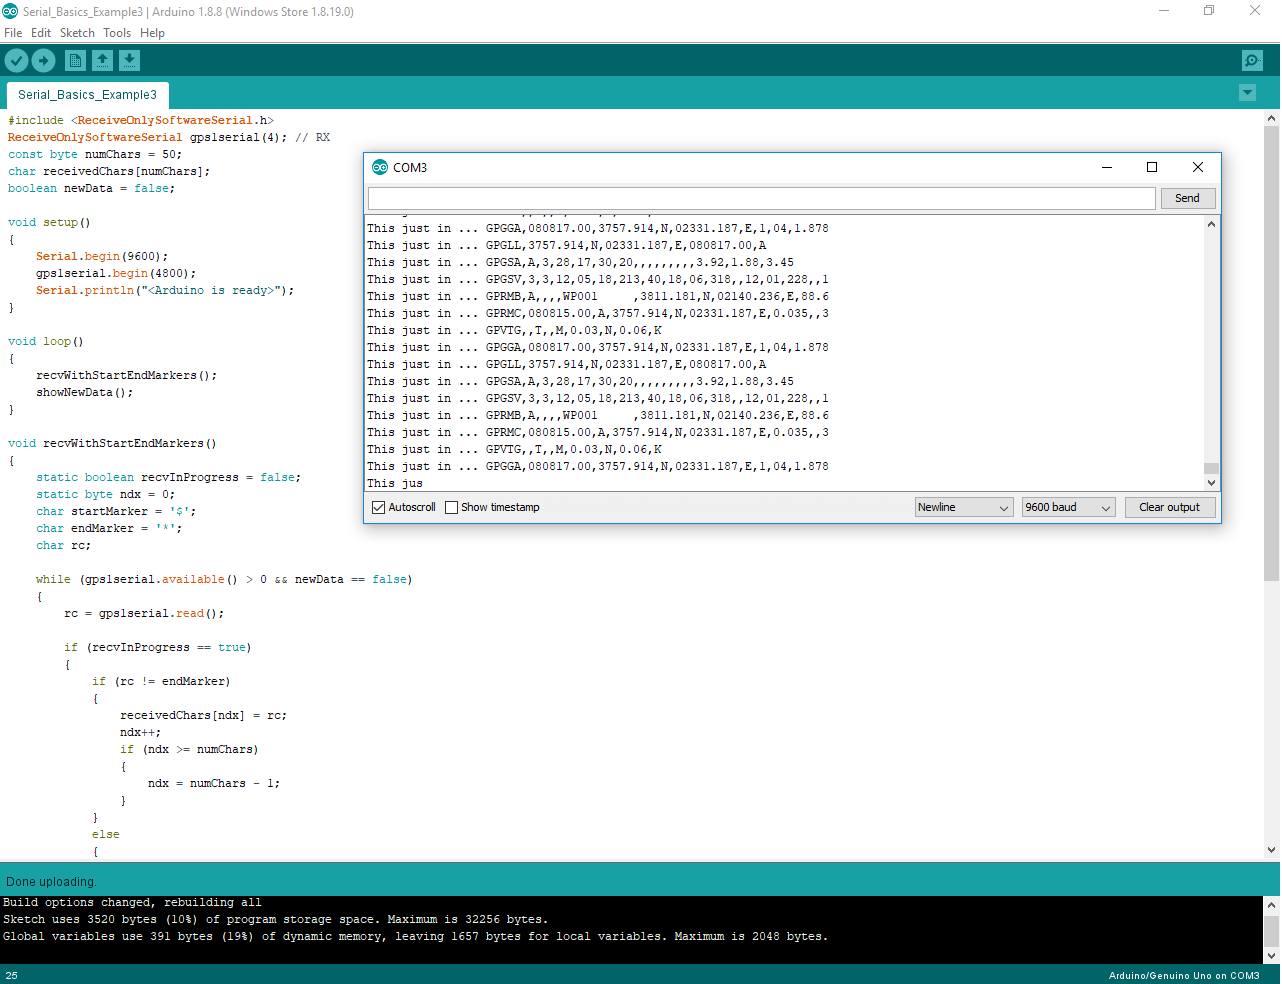Screen dimensions: 1282x984
Task: Click the Arduino icon in the IDE titlebar
Action: point(12,11)
